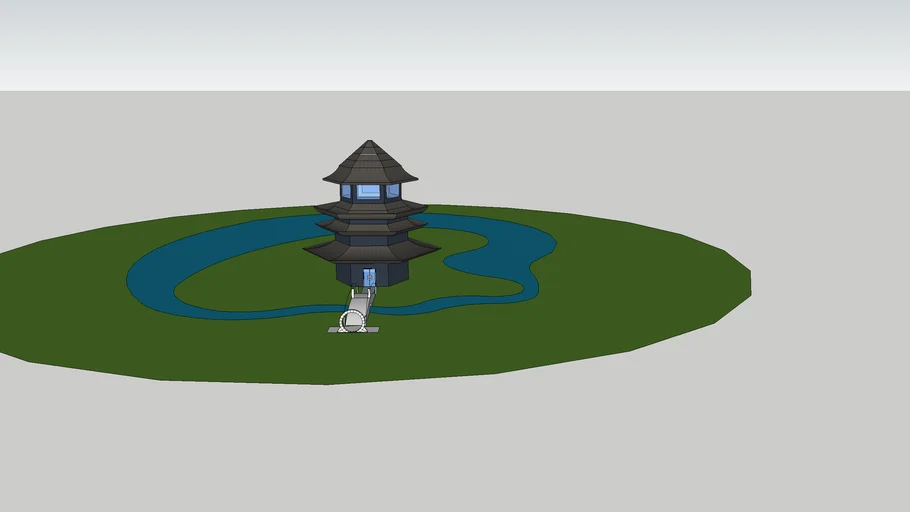Image resolution: width=910 pixels, height=512 pixels.
Task: Click the right blue window of the pagoda
Action: pyautogui.click(x=393, y=191)
